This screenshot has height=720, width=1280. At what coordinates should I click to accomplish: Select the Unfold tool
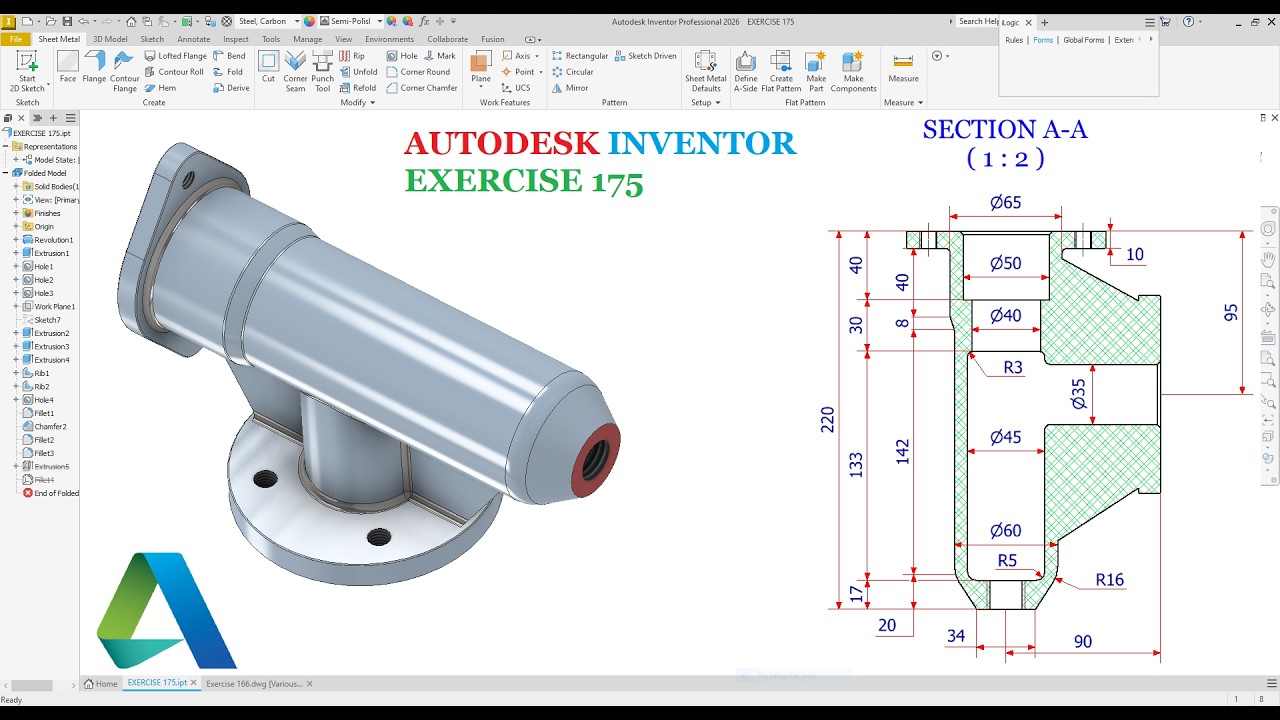point(358,72)
